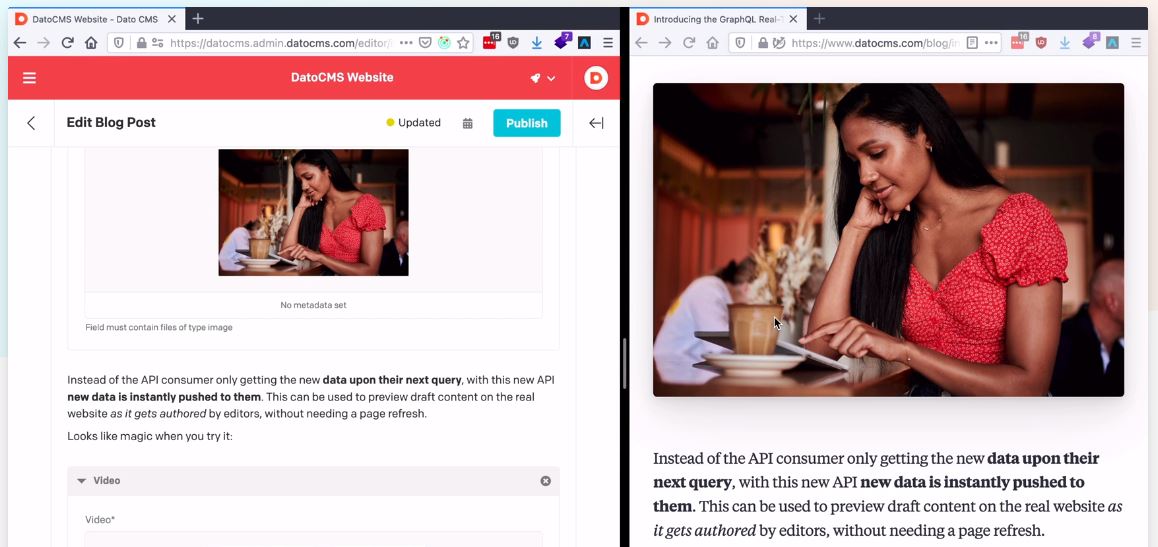Viewport: 1158px width, 547px height.
Task: Click the scrollbar between the two browser windows
Action: click(624, 363)
